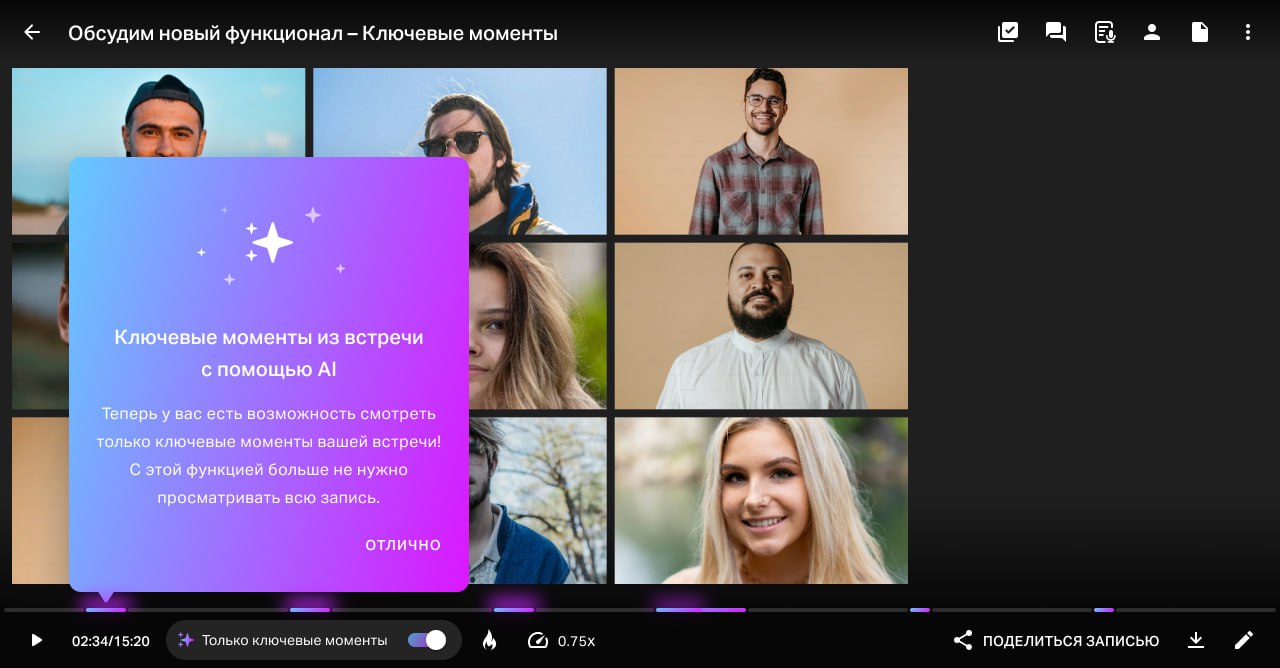The width and height of the screenshot is (1280, 668).
Task: View the participants list
Action: (1152, 31)
